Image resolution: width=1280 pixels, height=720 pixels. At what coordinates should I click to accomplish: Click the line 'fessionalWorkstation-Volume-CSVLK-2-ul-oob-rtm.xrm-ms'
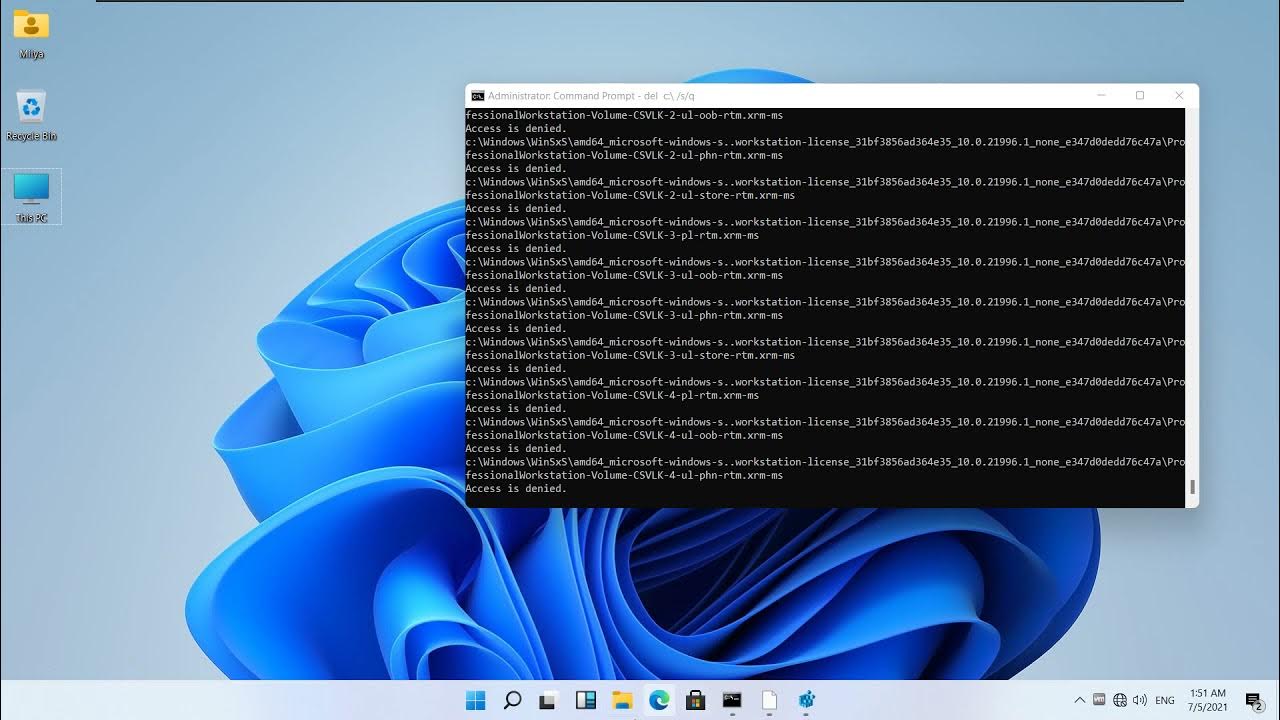tap(624, 115)
